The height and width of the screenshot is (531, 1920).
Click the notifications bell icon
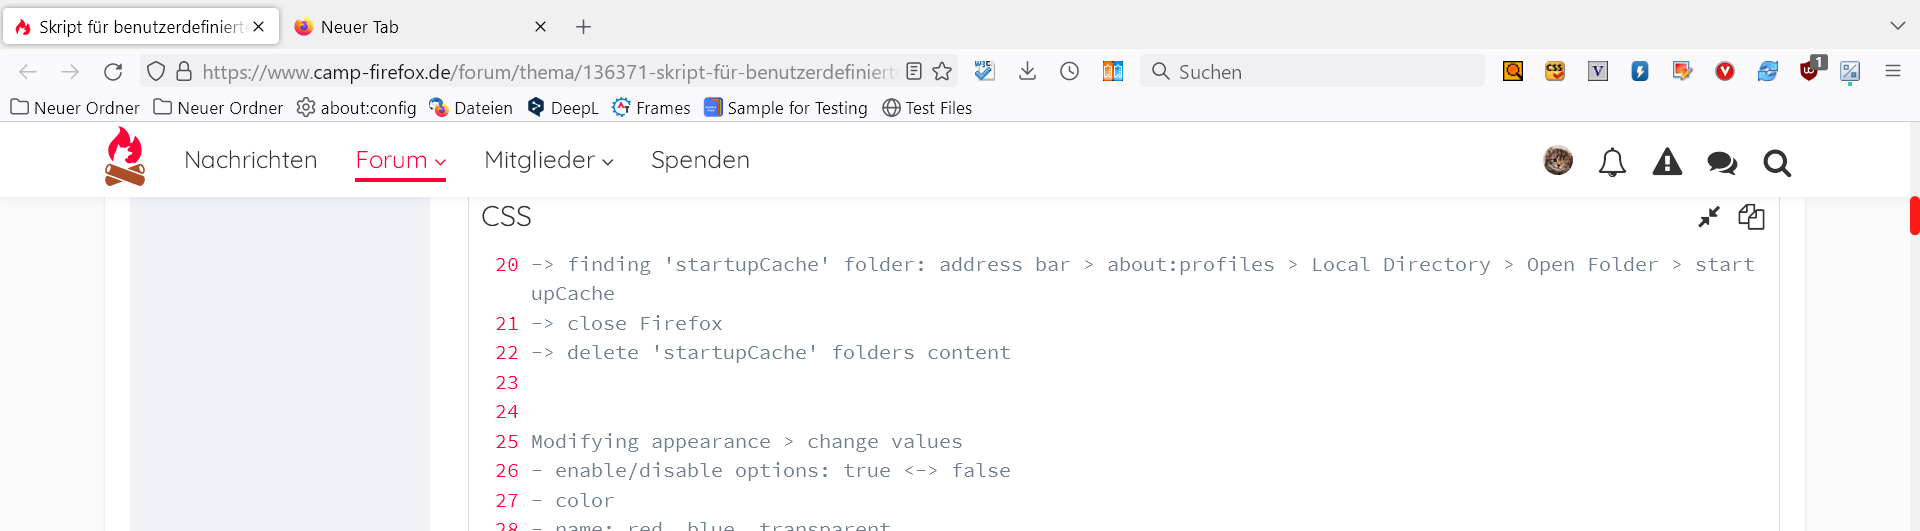tap(1612, 162)
